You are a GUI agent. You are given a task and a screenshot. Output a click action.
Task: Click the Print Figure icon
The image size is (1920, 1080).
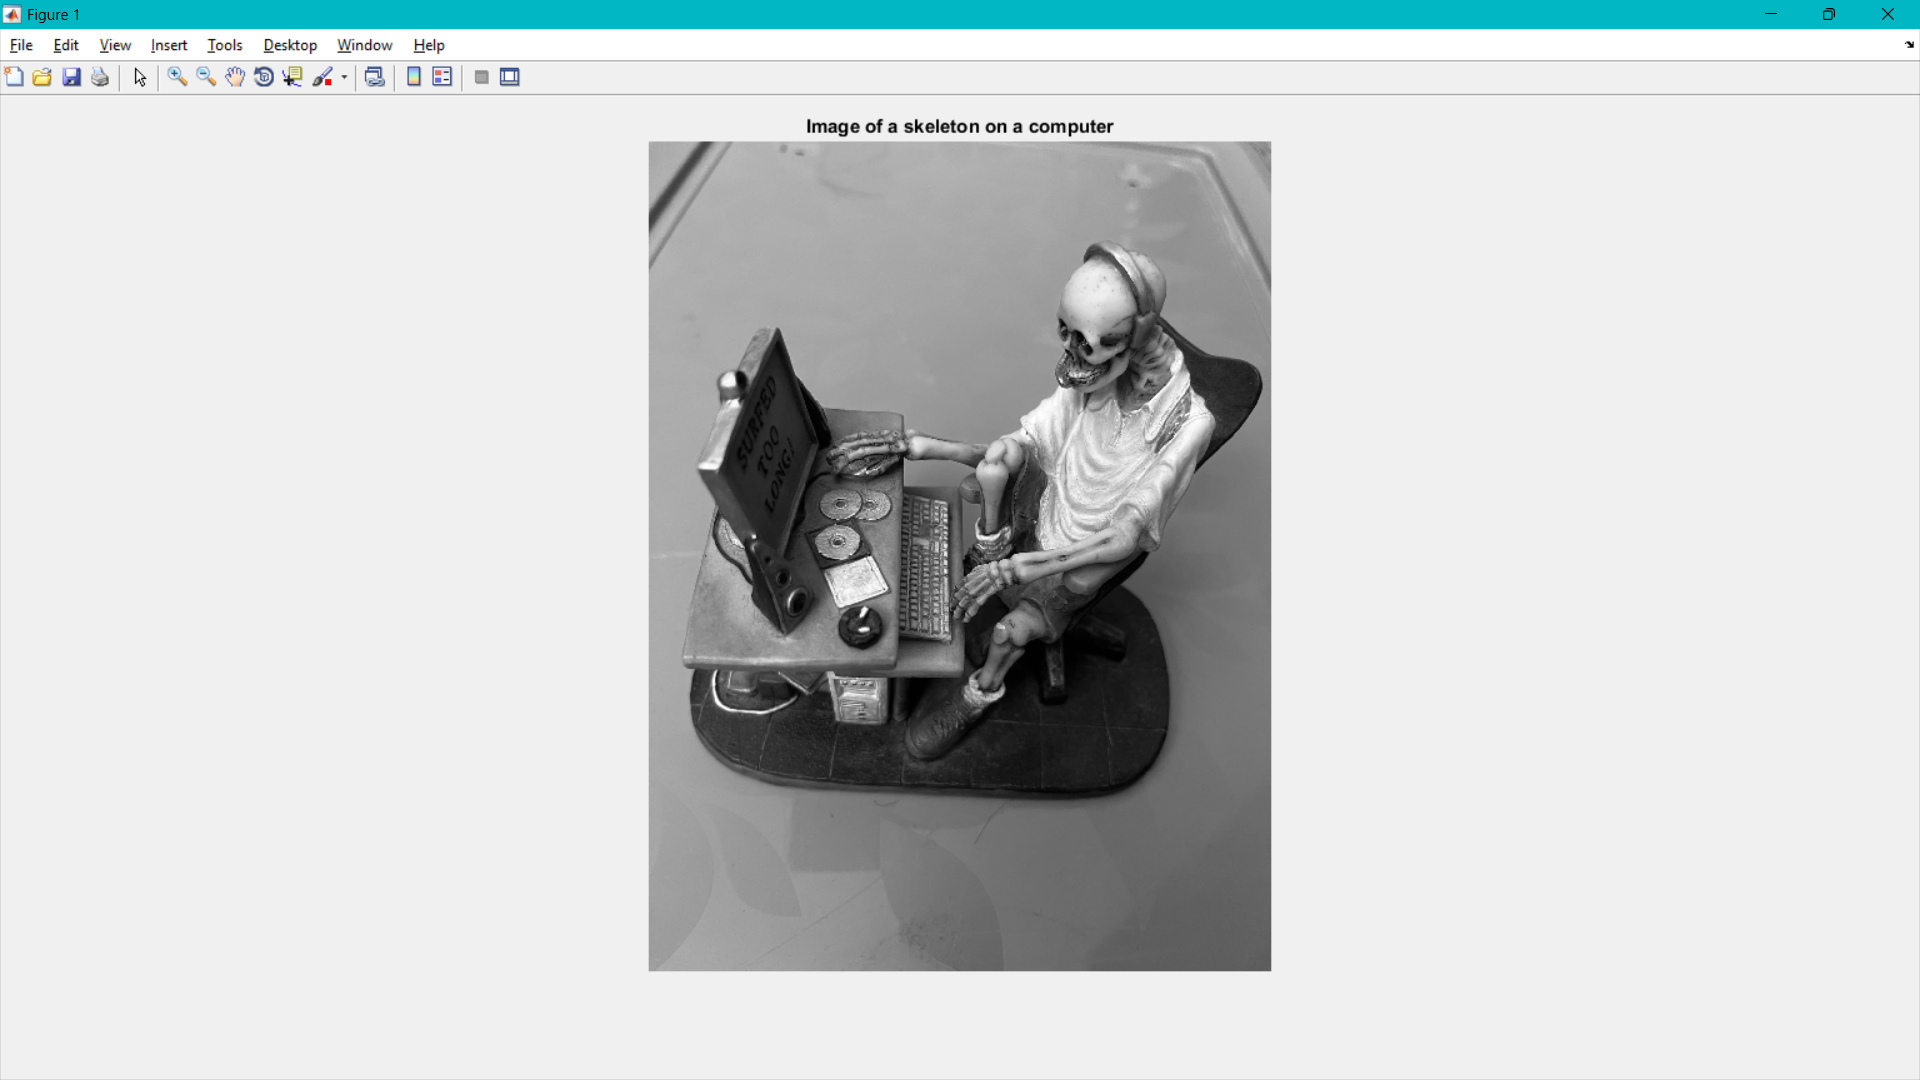click(x=100, y=77)
